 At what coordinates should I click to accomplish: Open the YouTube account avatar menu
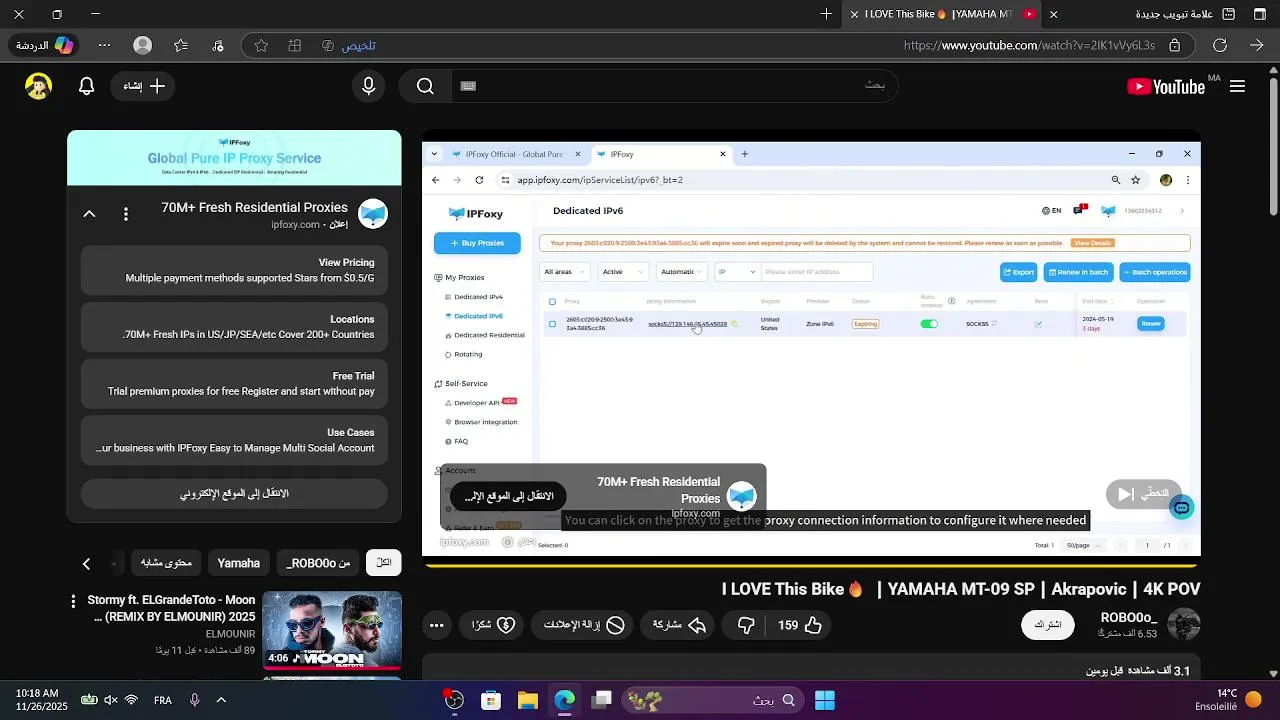pyautogui.click(x=39, y=87)
